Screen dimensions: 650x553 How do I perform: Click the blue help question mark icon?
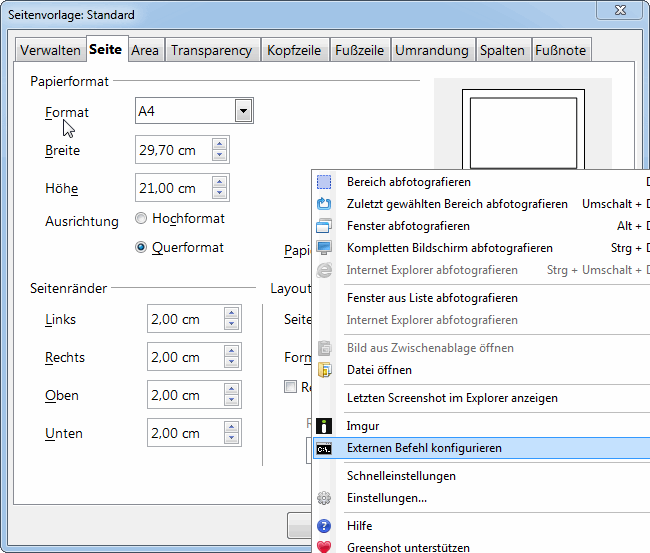point(324,526)
